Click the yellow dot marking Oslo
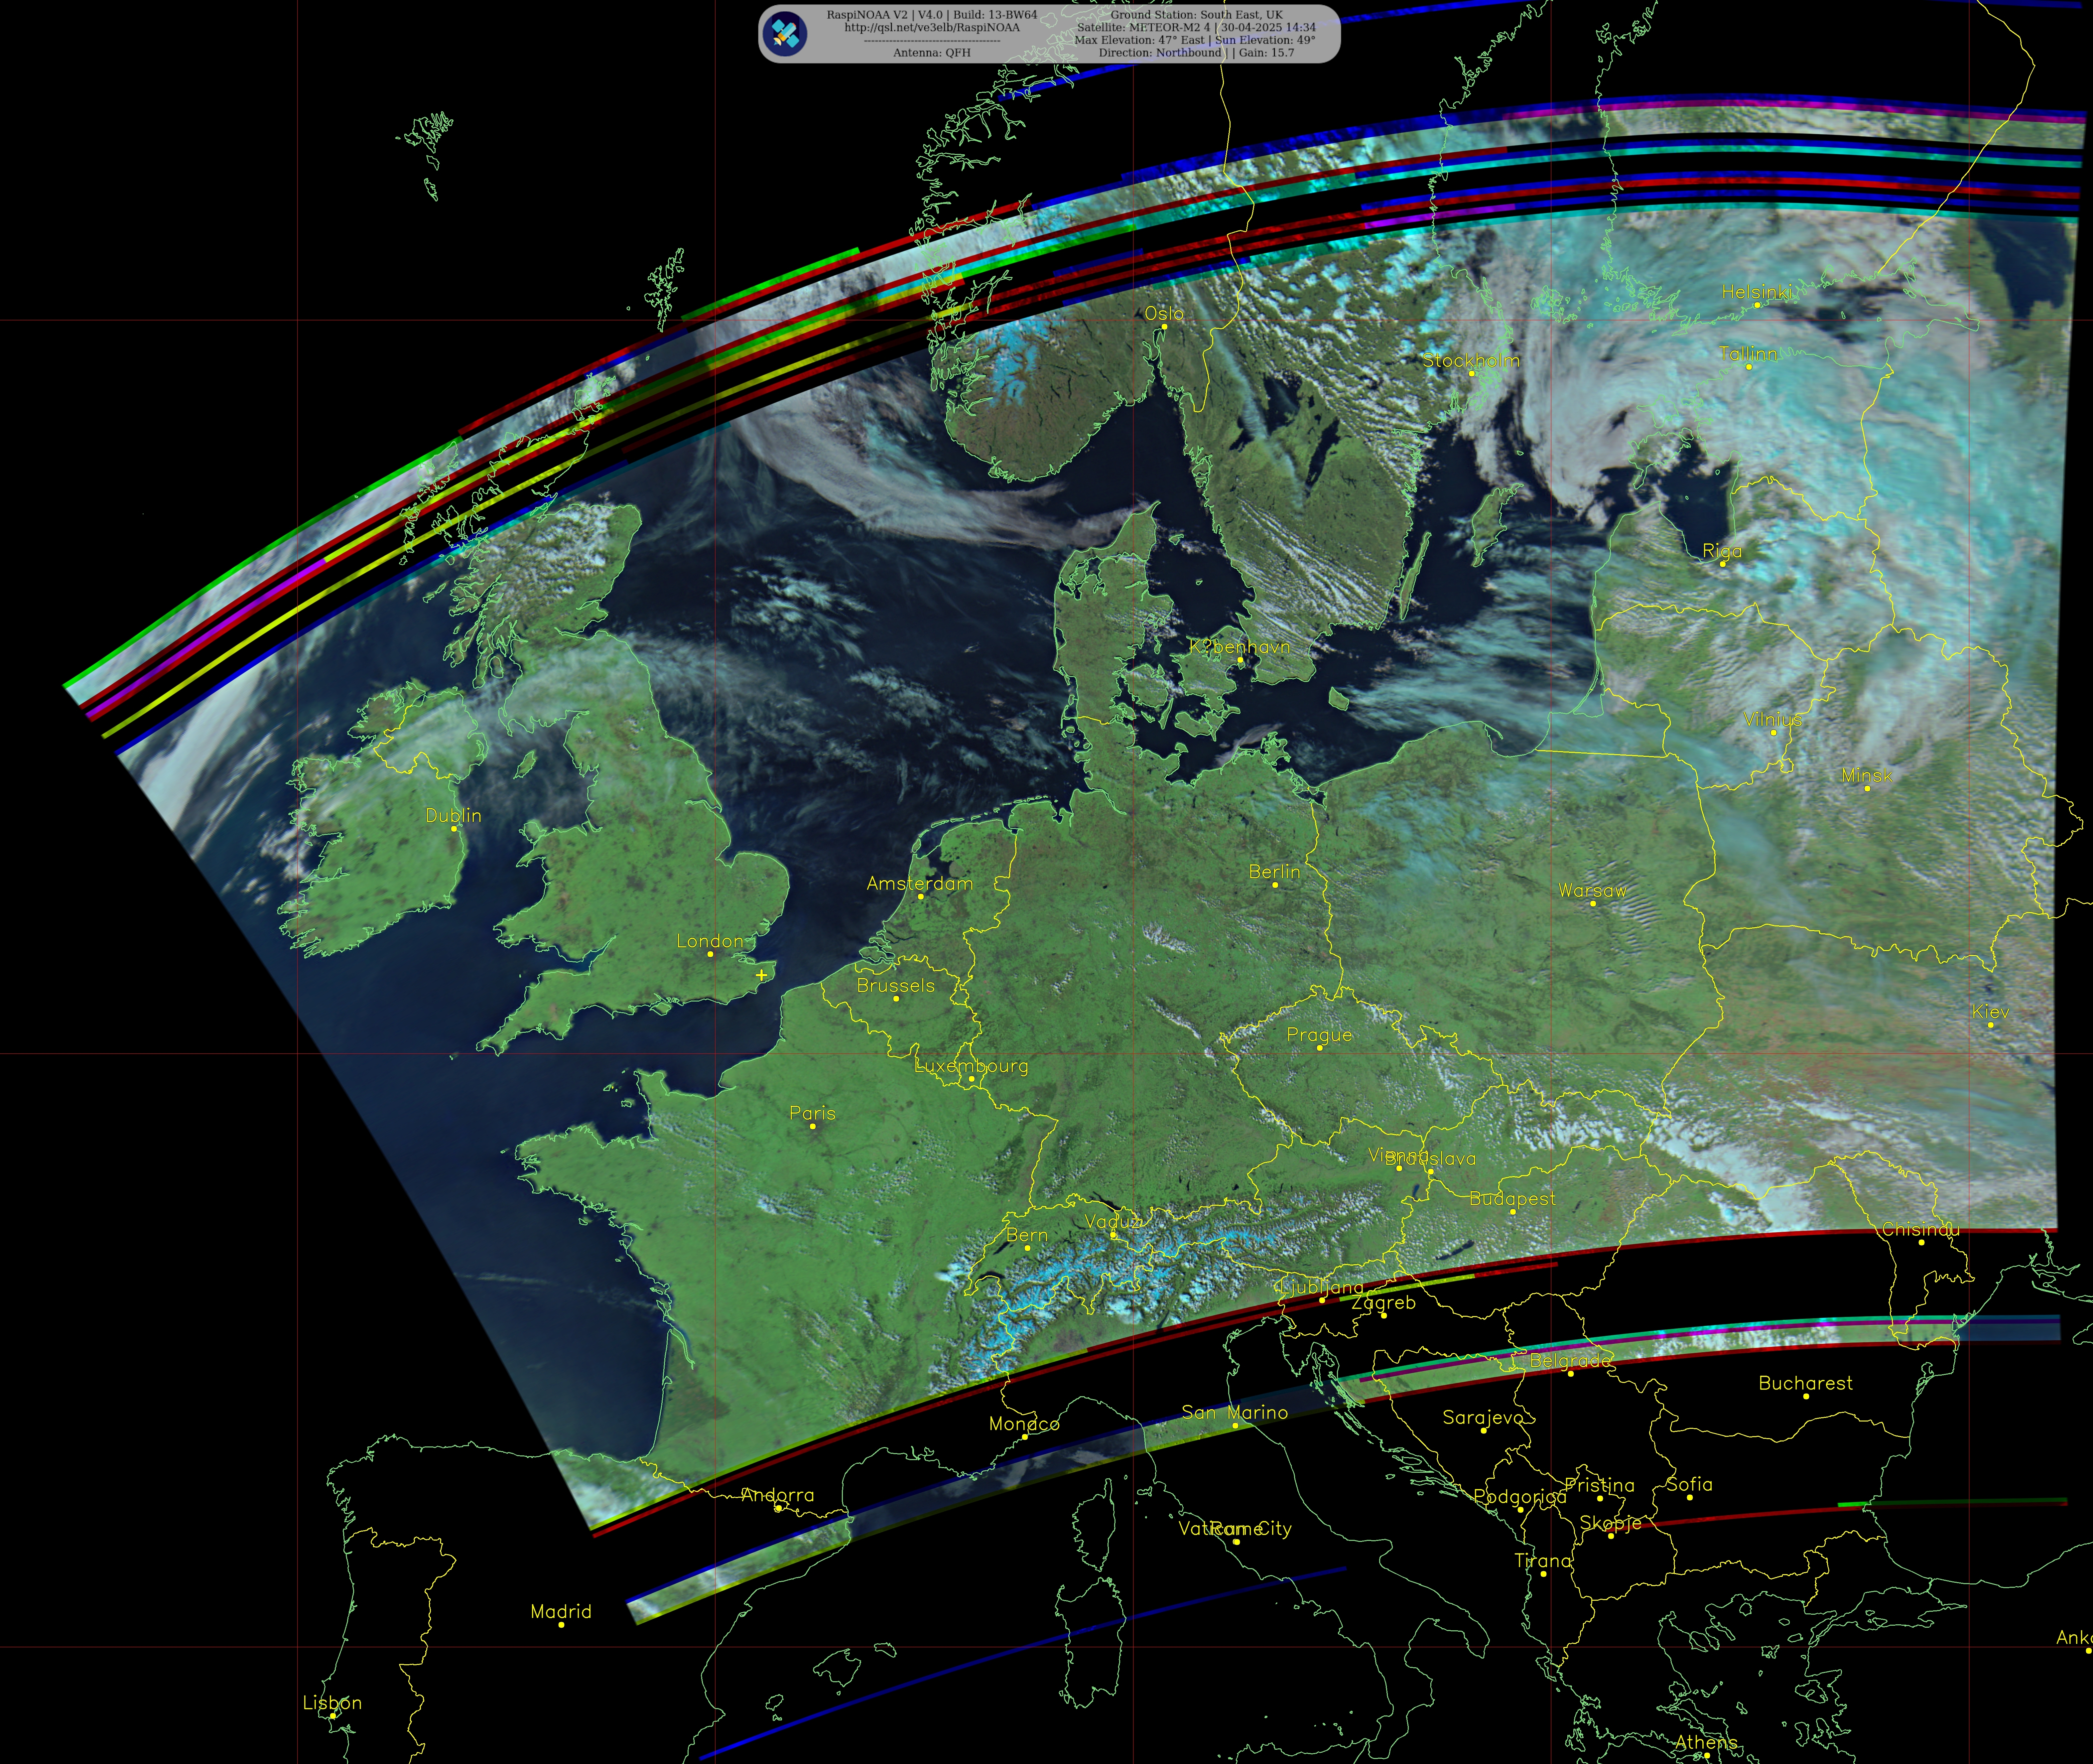Screen dimensions: 2093x1764 (1164, 327)
